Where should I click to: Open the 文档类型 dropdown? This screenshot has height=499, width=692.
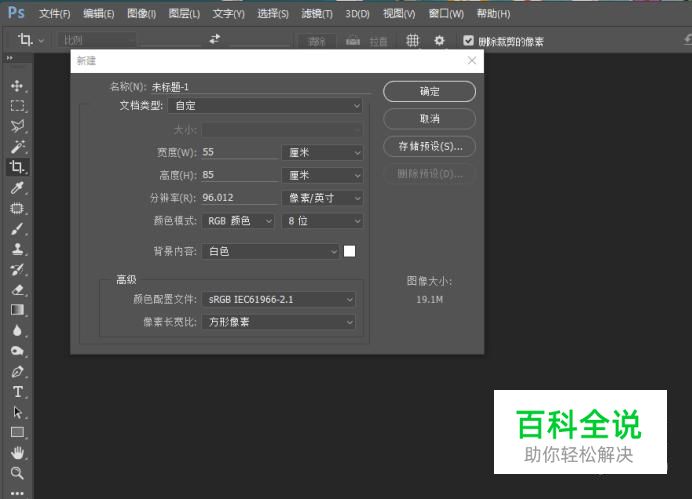pyautogui.click(x=265, y=106)
